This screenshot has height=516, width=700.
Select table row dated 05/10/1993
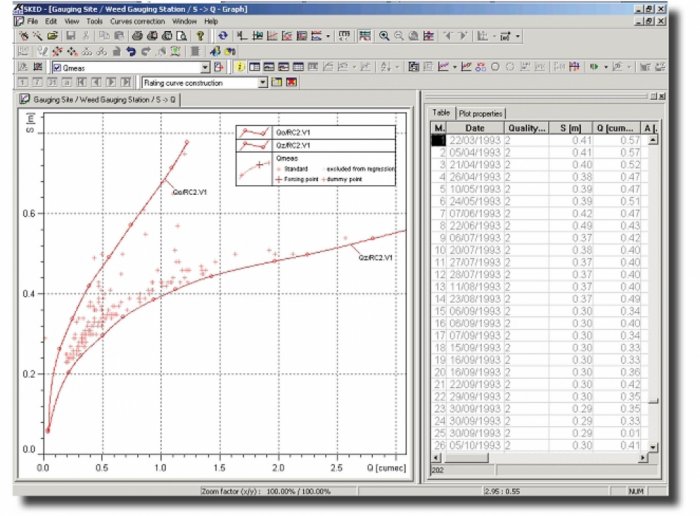[540, 445]
